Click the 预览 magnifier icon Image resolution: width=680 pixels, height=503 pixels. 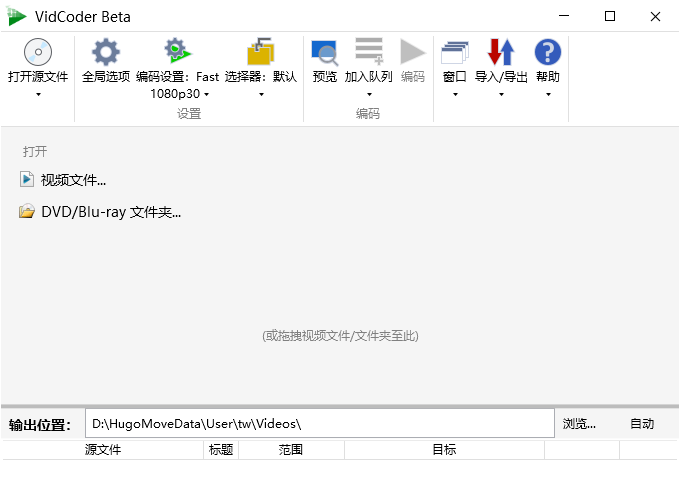325,52
